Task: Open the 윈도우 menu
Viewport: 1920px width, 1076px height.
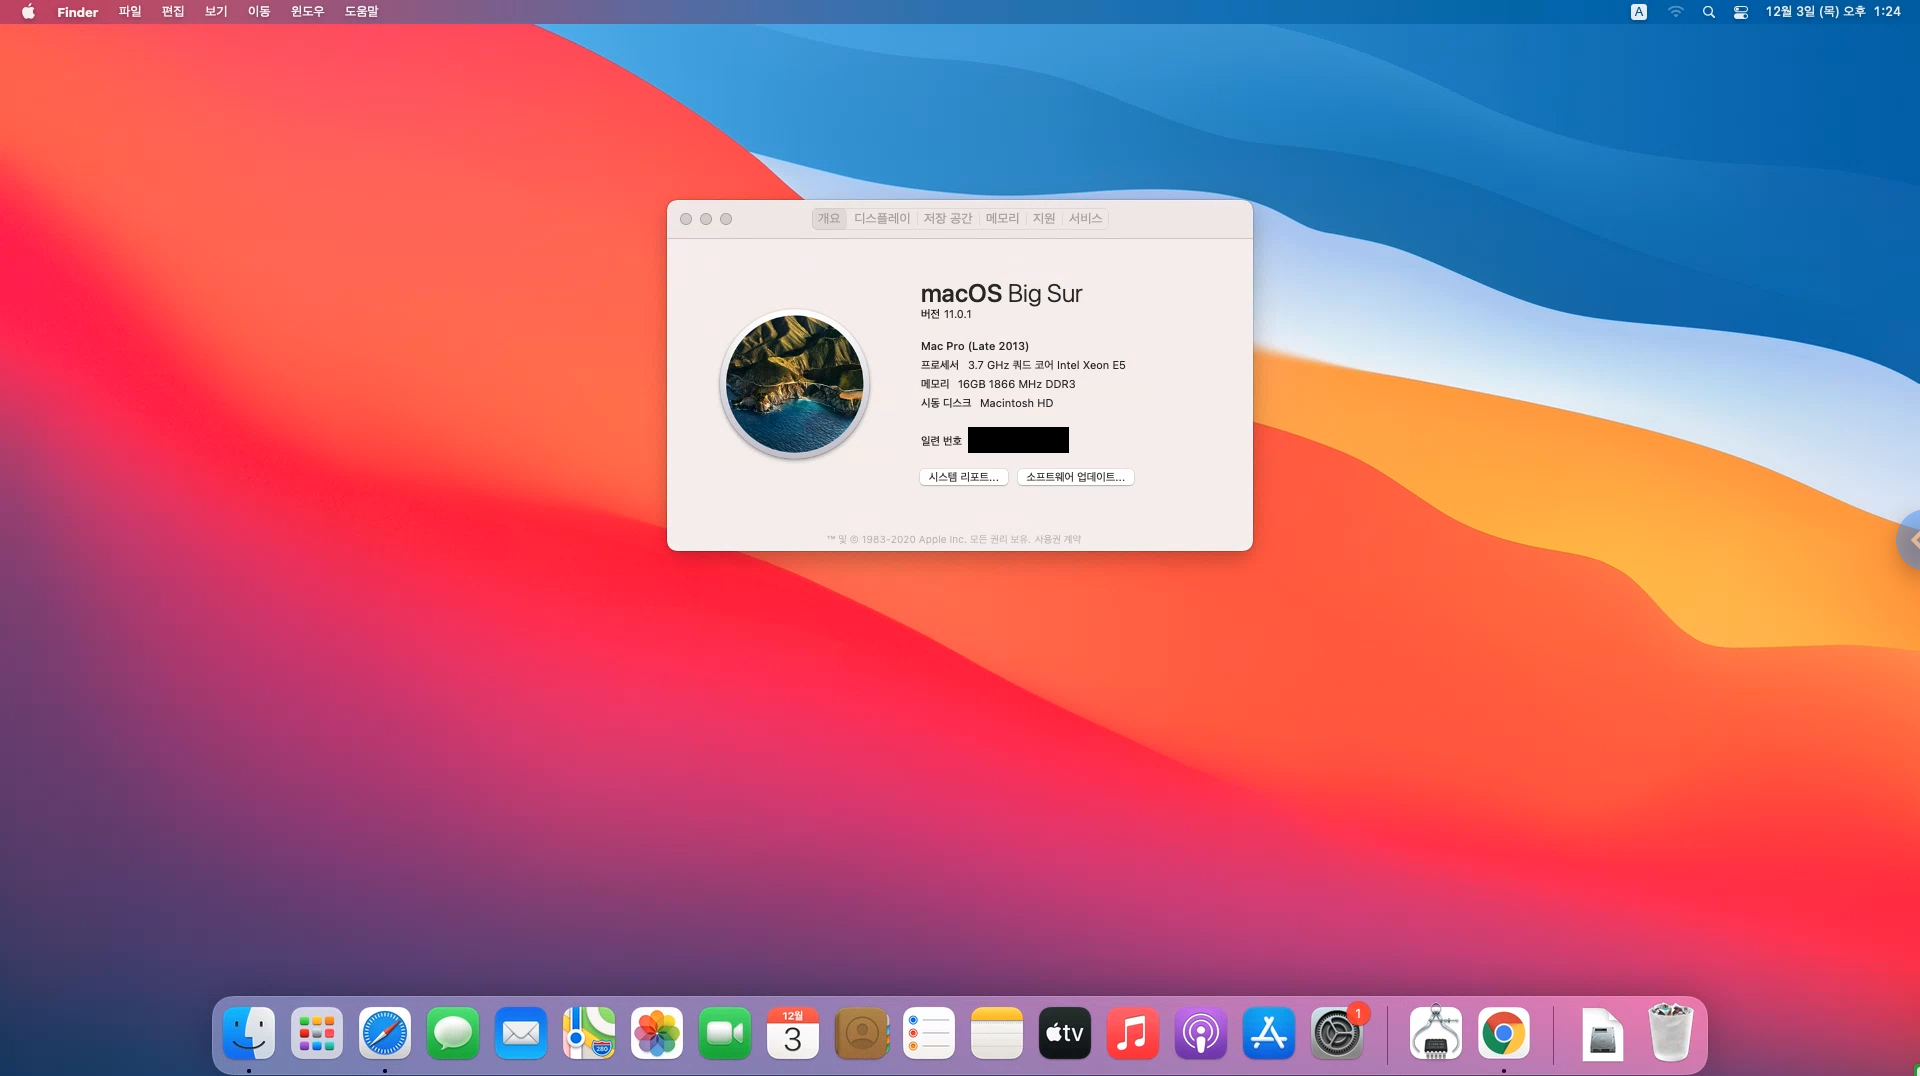Action: [307, 12]
